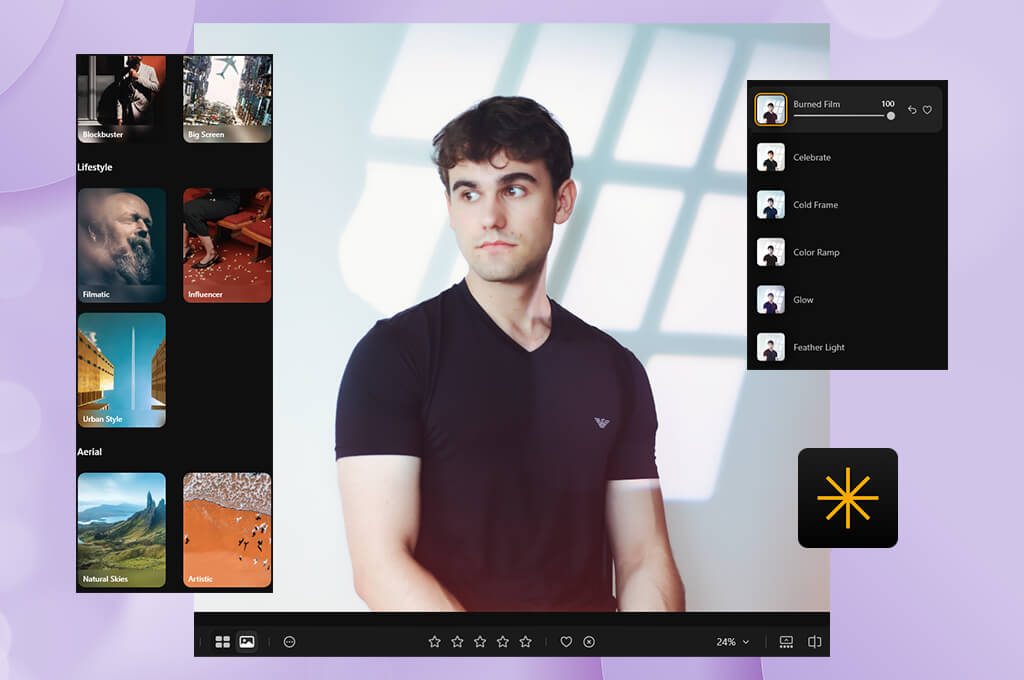Rate photo two stars

457,642
